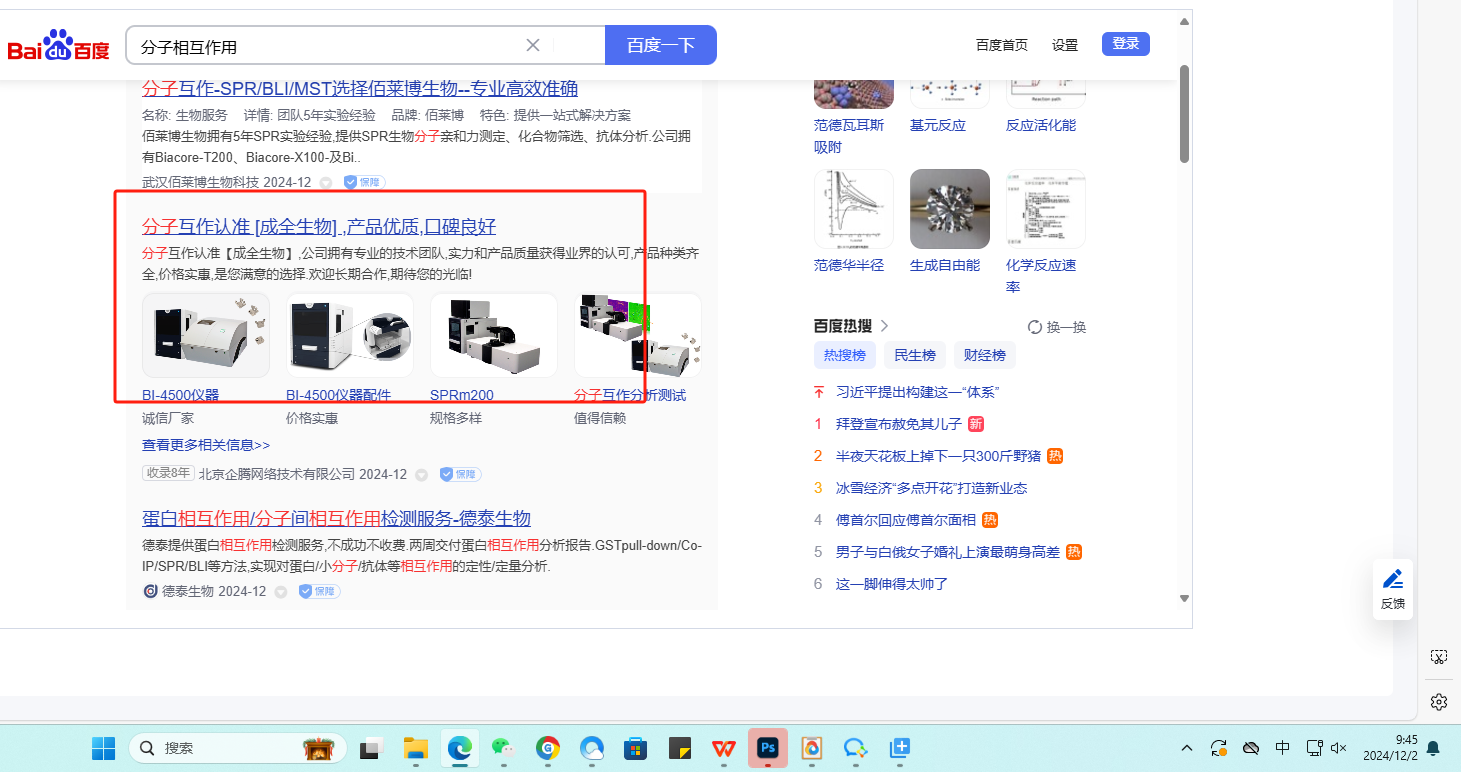This screenshot has width=1461, height=772.
Task: Click the 收录8年 tag
Action: point(167,473)
